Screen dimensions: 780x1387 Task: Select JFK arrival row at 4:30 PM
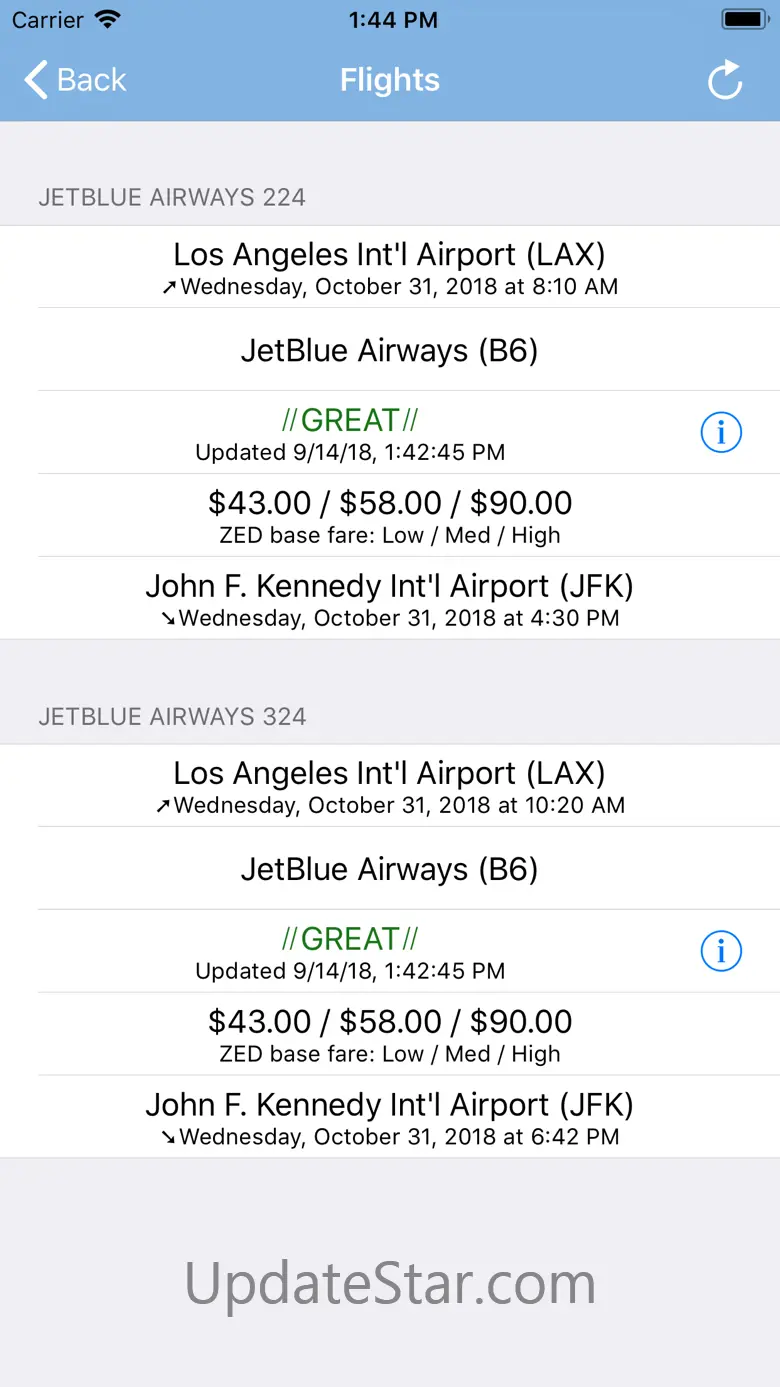coord(390,599)
